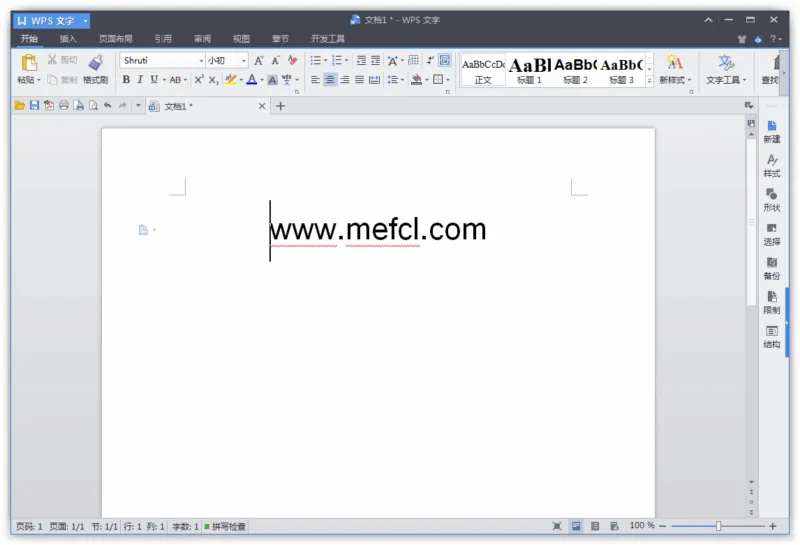Screen dimensions: 800x545
Task: Increase font size with the A+ icon
Action: (x=259, y=61)
